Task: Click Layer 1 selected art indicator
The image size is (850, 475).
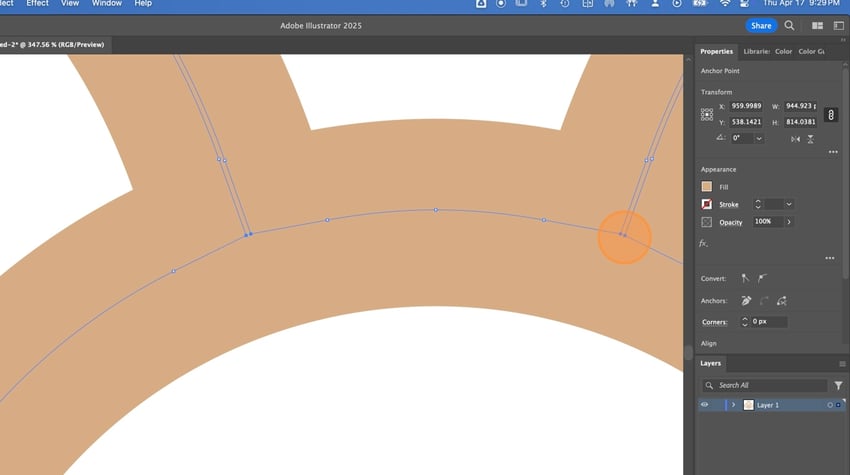Action: click(838, 405)
